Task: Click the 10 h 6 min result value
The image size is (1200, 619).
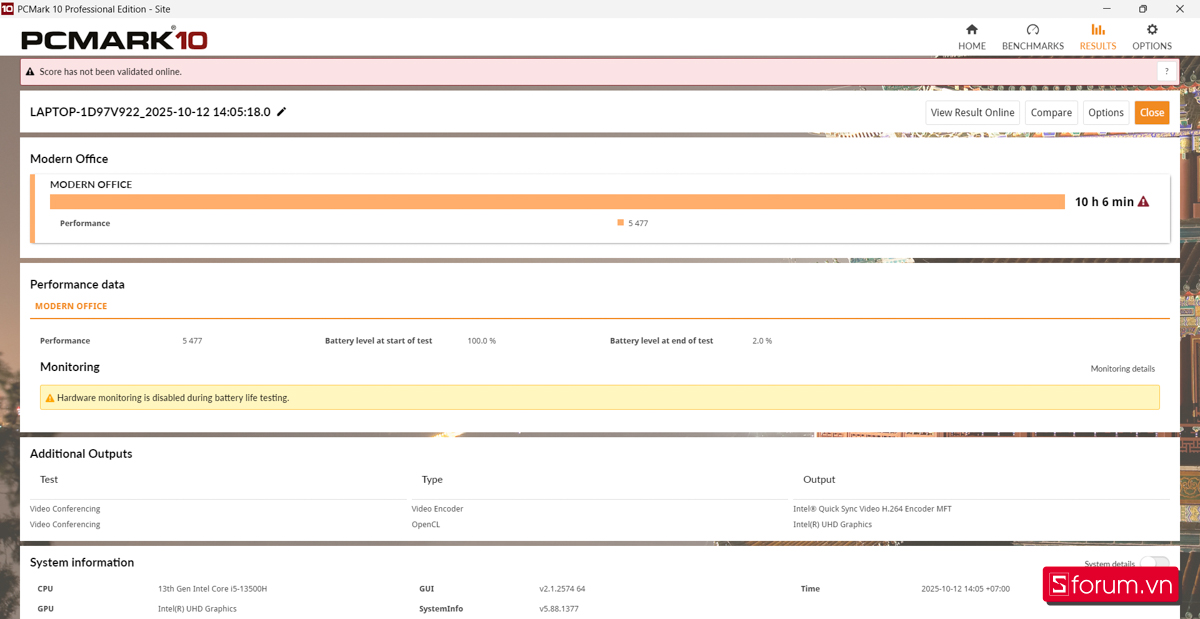Action: click(1104, 202)
